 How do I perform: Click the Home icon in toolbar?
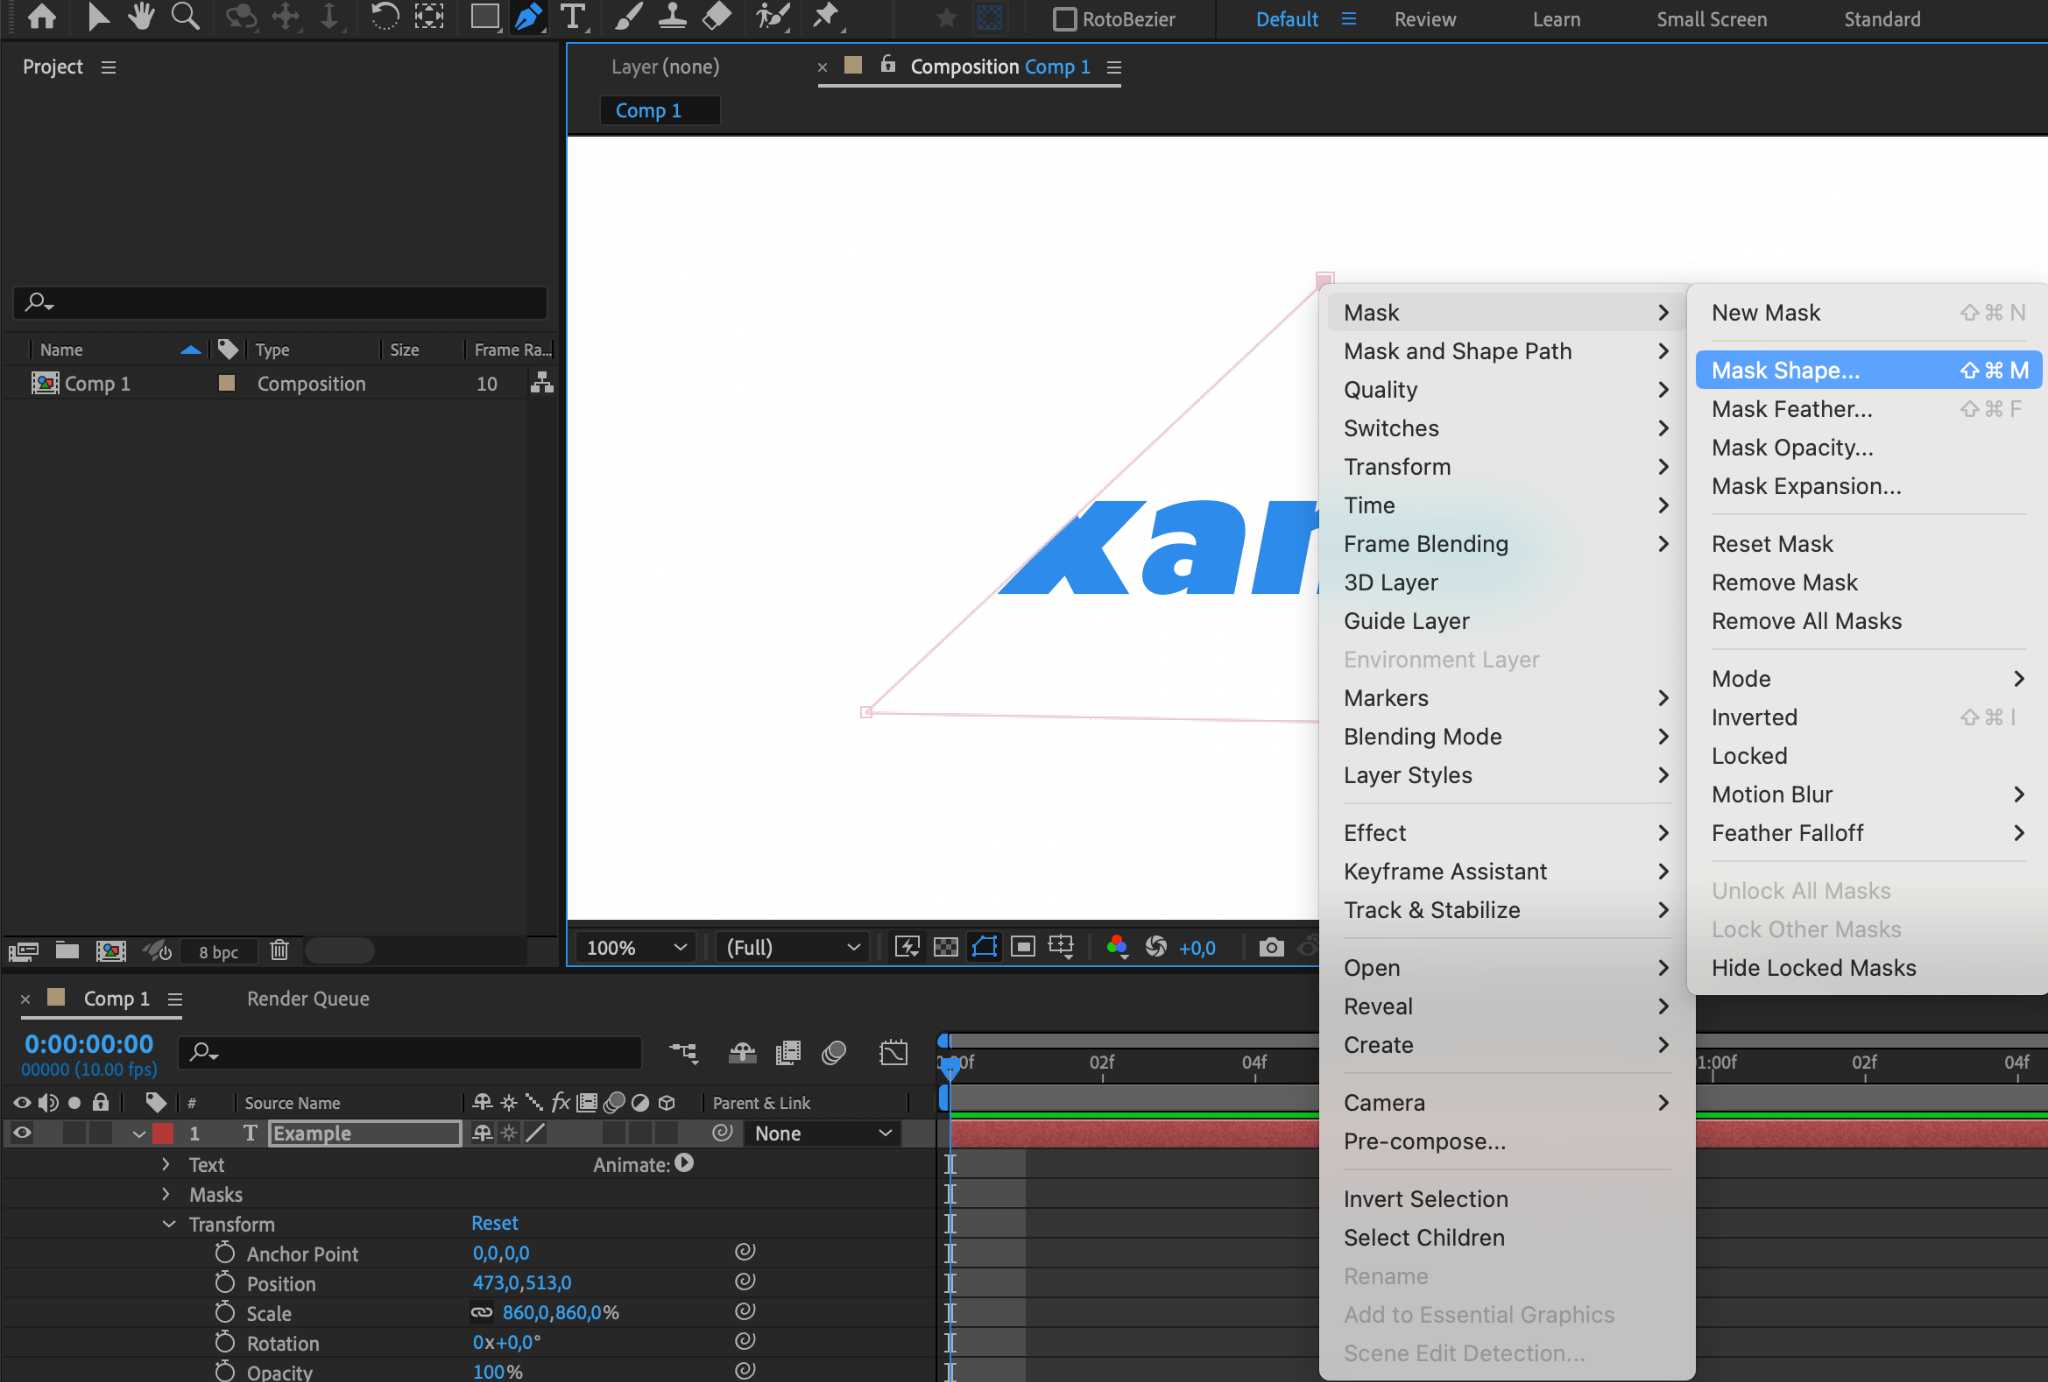pos(41,17)
